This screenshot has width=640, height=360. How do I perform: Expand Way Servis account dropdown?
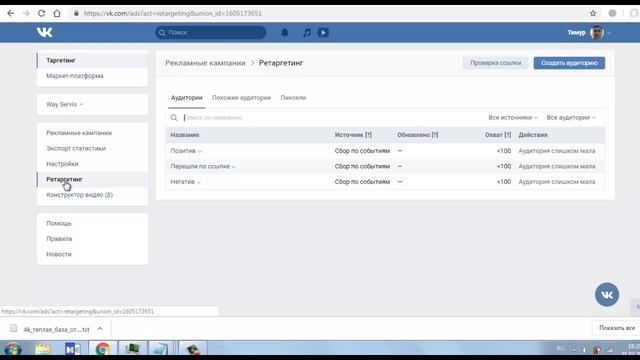click(64, 104)
